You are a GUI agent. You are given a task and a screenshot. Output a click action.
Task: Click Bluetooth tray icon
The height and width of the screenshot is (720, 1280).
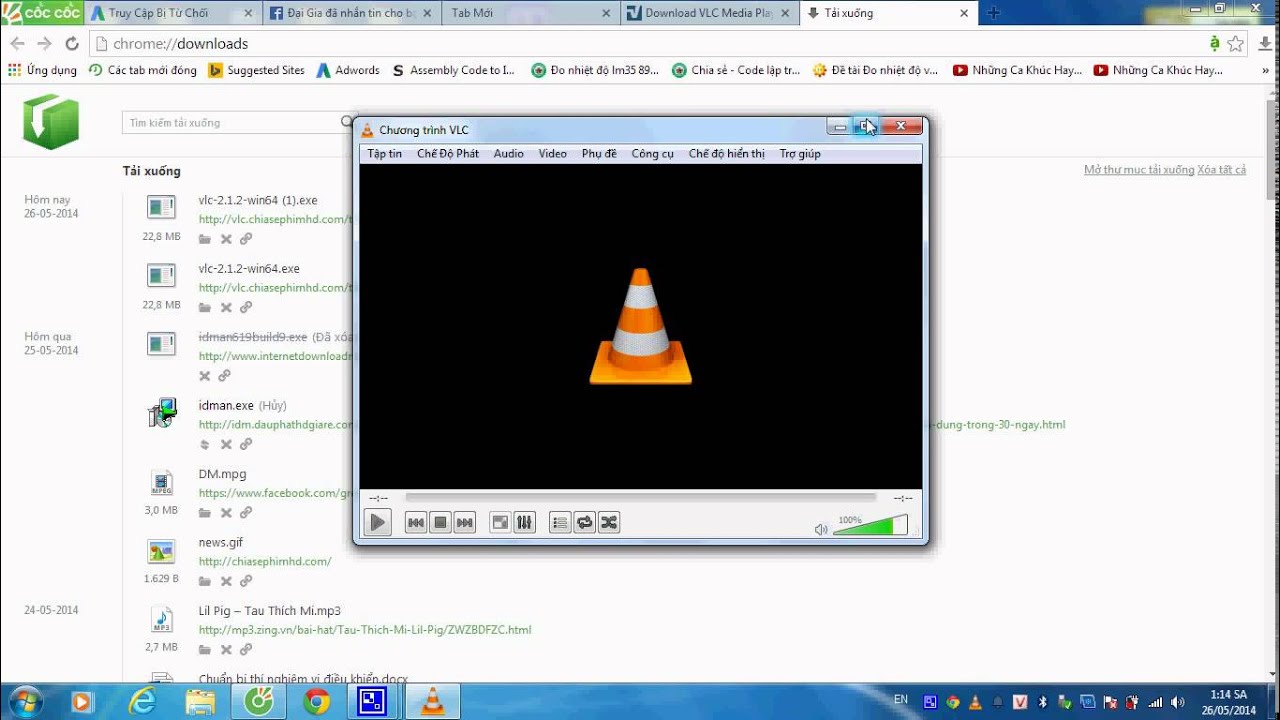1042,702
